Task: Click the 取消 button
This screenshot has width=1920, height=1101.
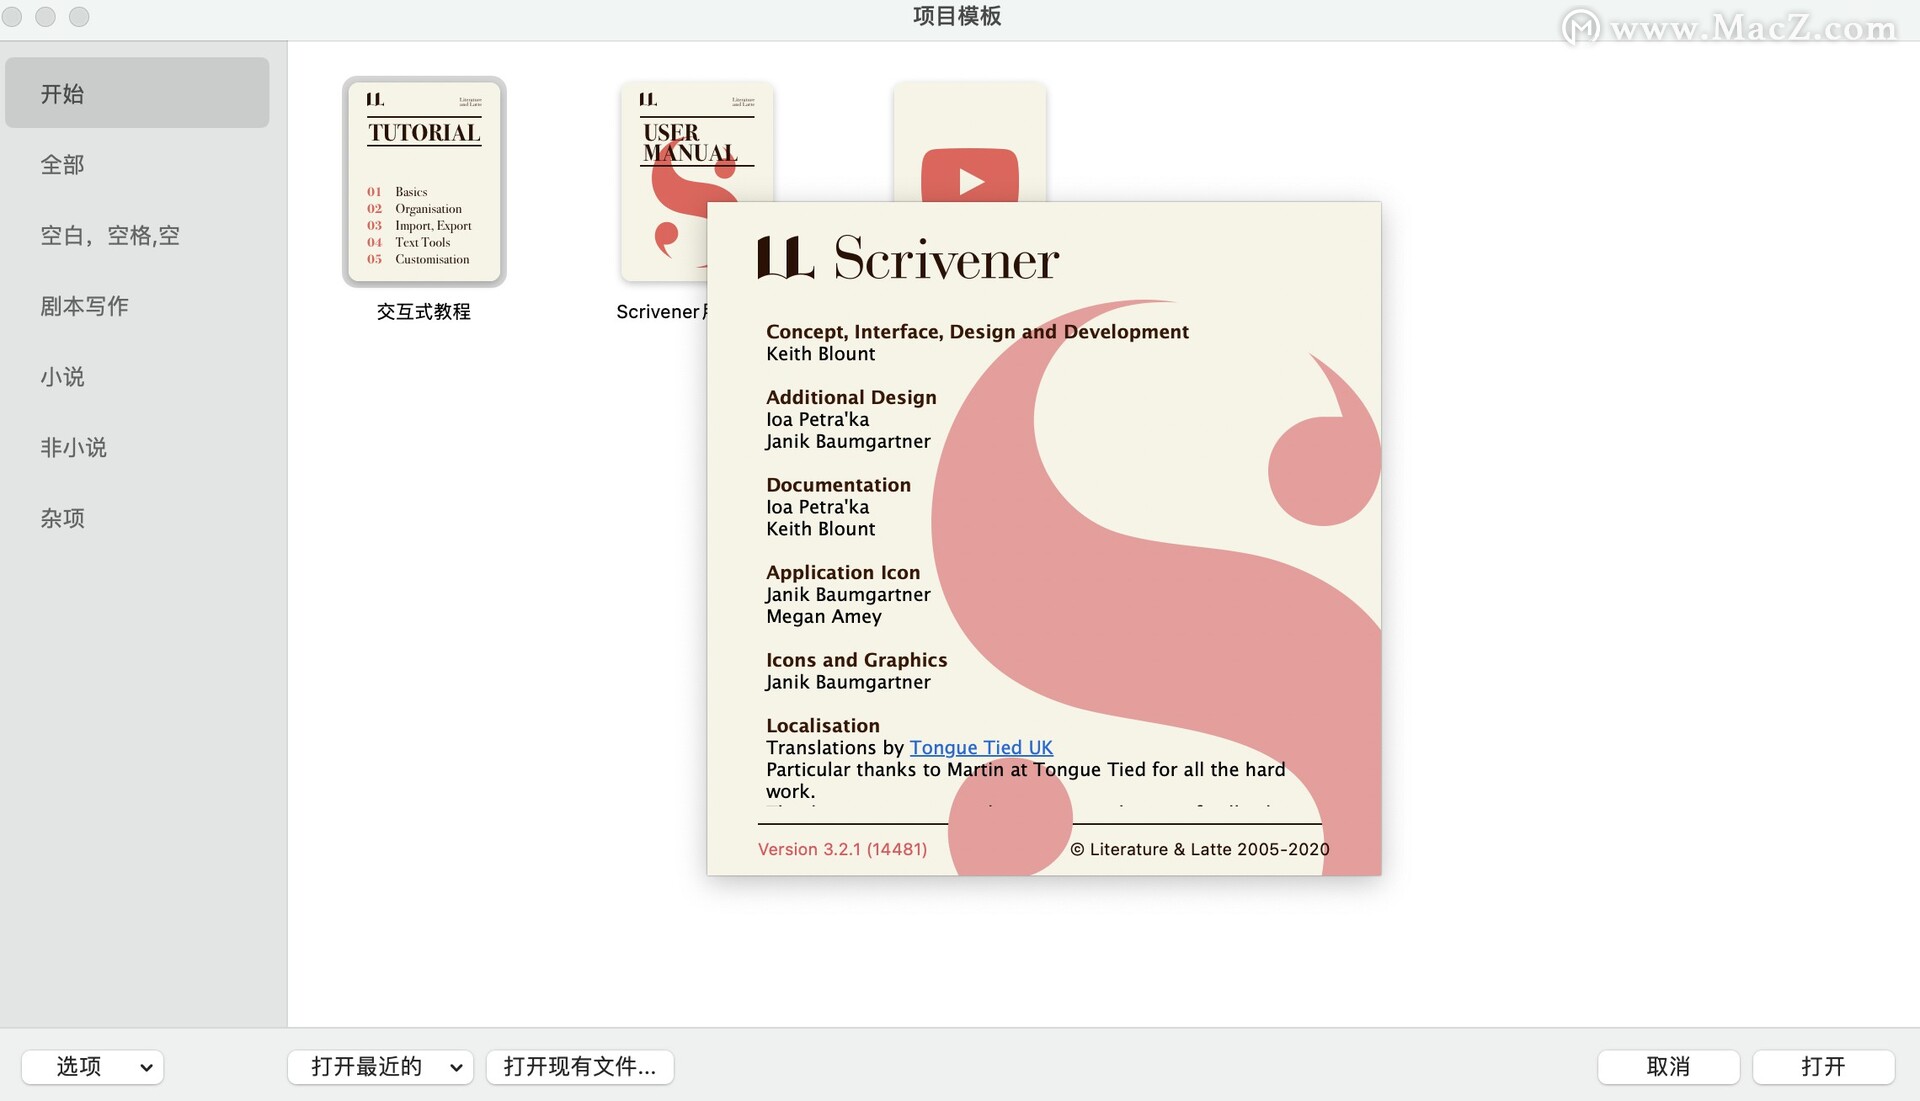Action: click(1668, 1067)
